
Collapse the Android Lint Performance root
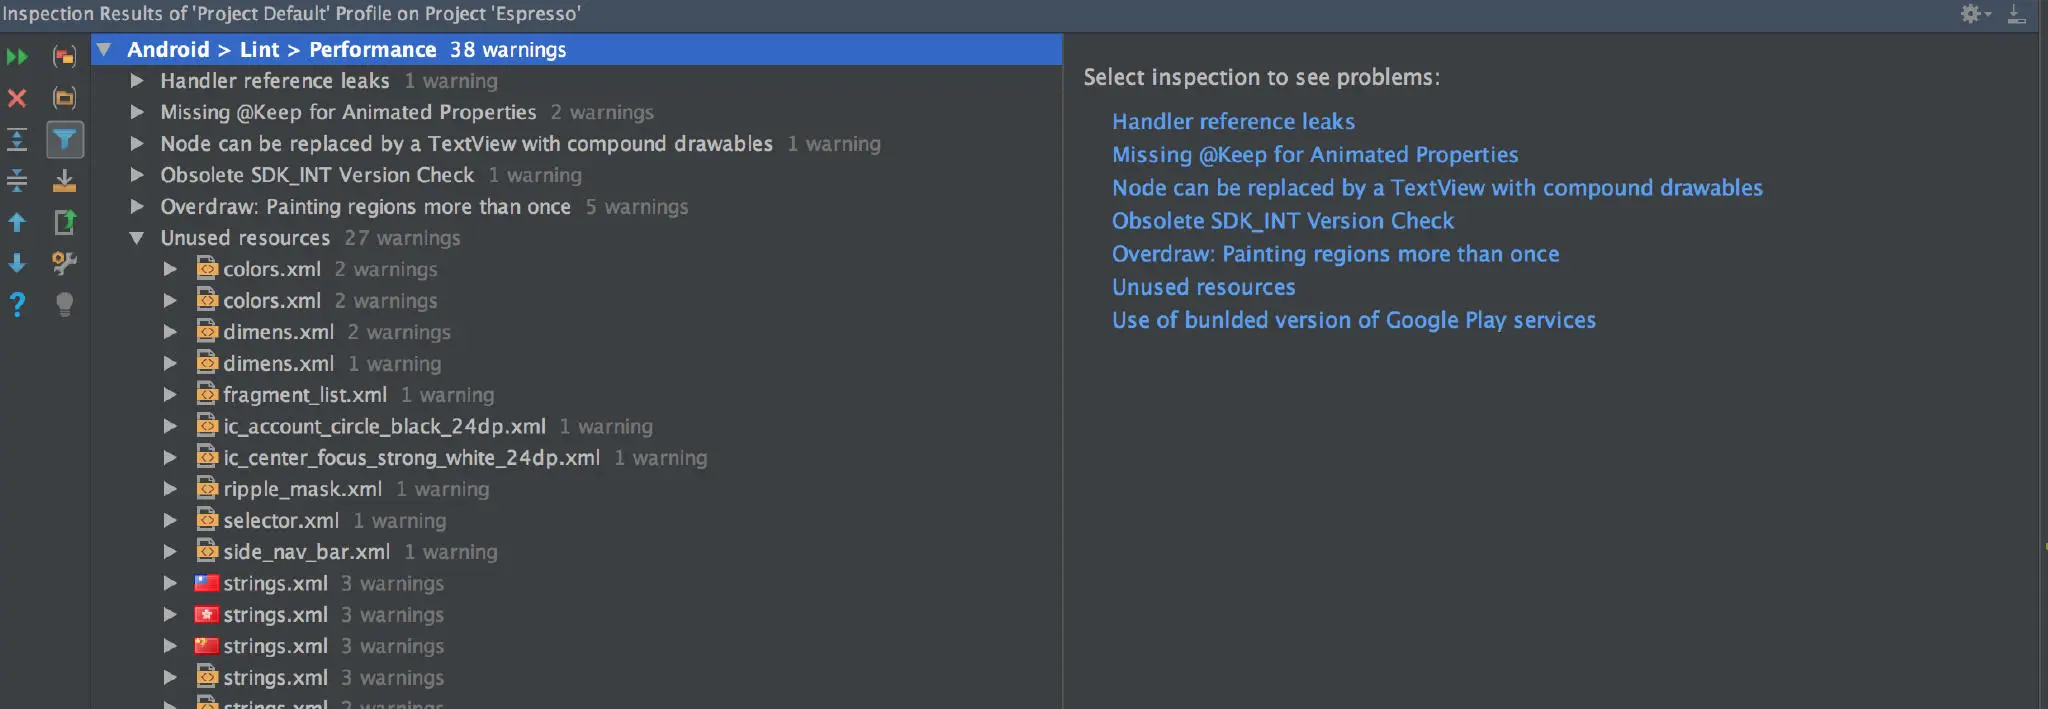coord(103,49)
